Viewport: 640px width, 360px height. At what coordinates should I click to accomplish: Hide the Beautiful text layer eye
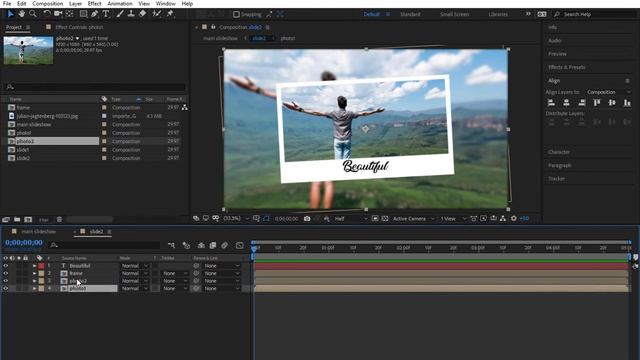click(6, 266)
